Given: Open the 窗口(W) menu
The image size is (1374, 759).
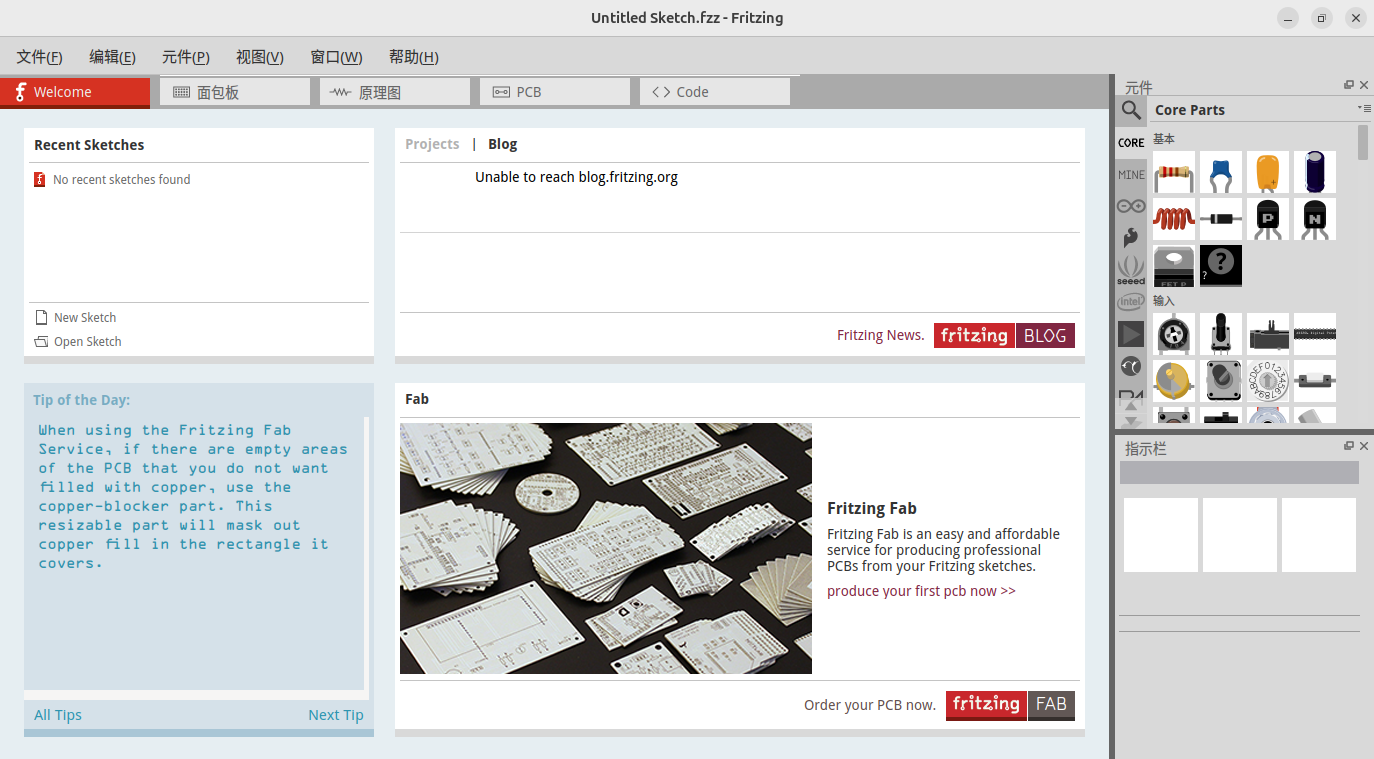Looking at the screenshot, I should [x=336, y=57].
